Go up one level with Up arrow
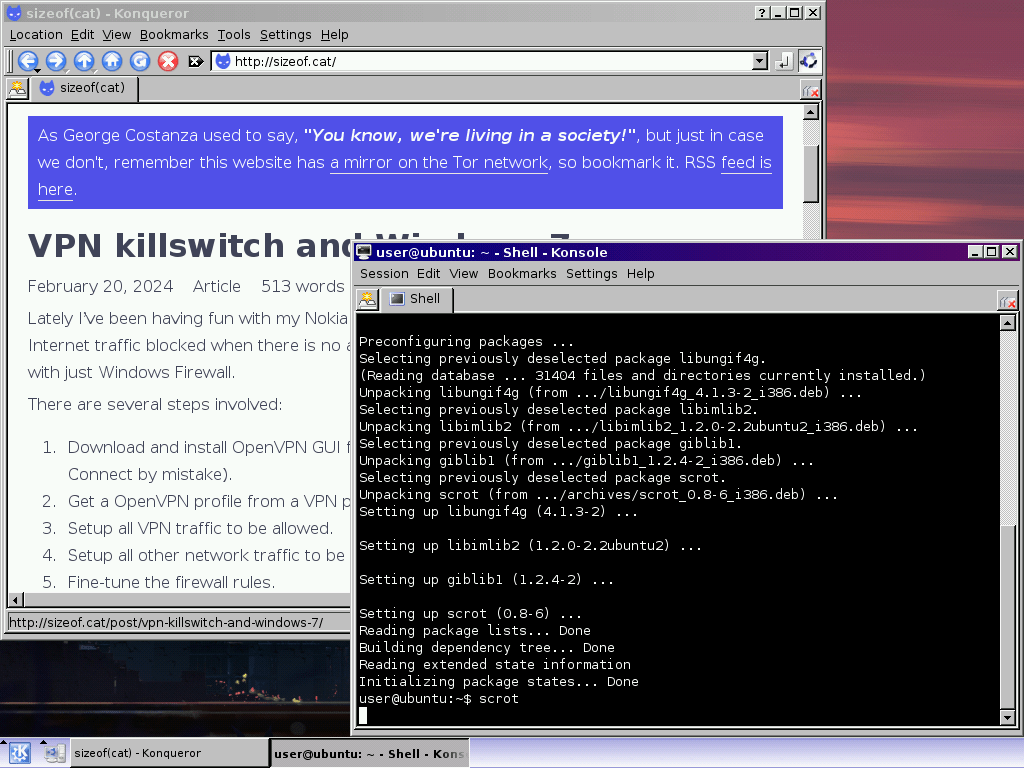The height and width of the screenshot is (768, 1024). (84, 61)
